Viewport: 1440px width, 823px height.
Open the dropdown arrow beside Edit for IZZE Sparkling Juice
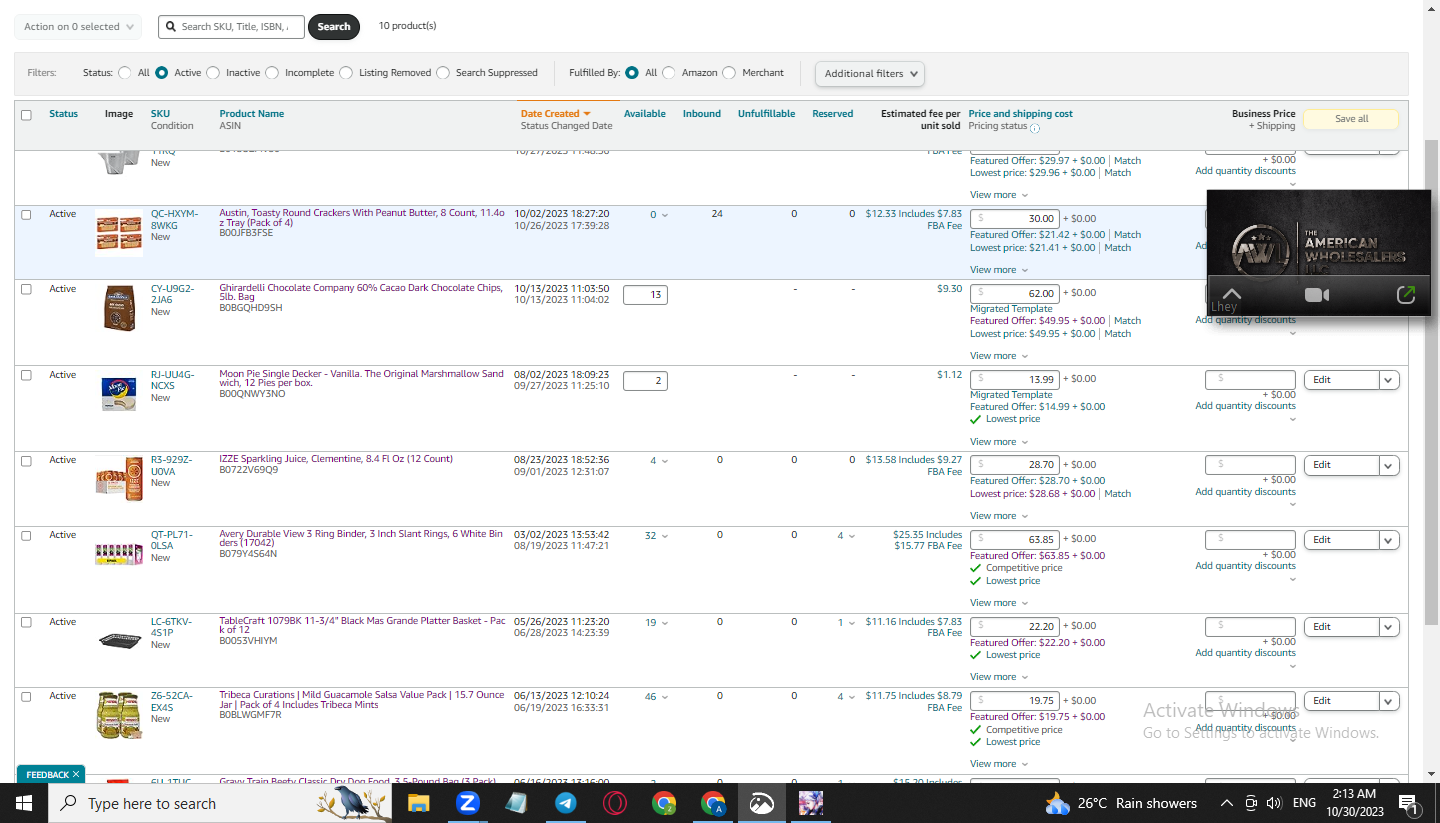point(1388,465)
